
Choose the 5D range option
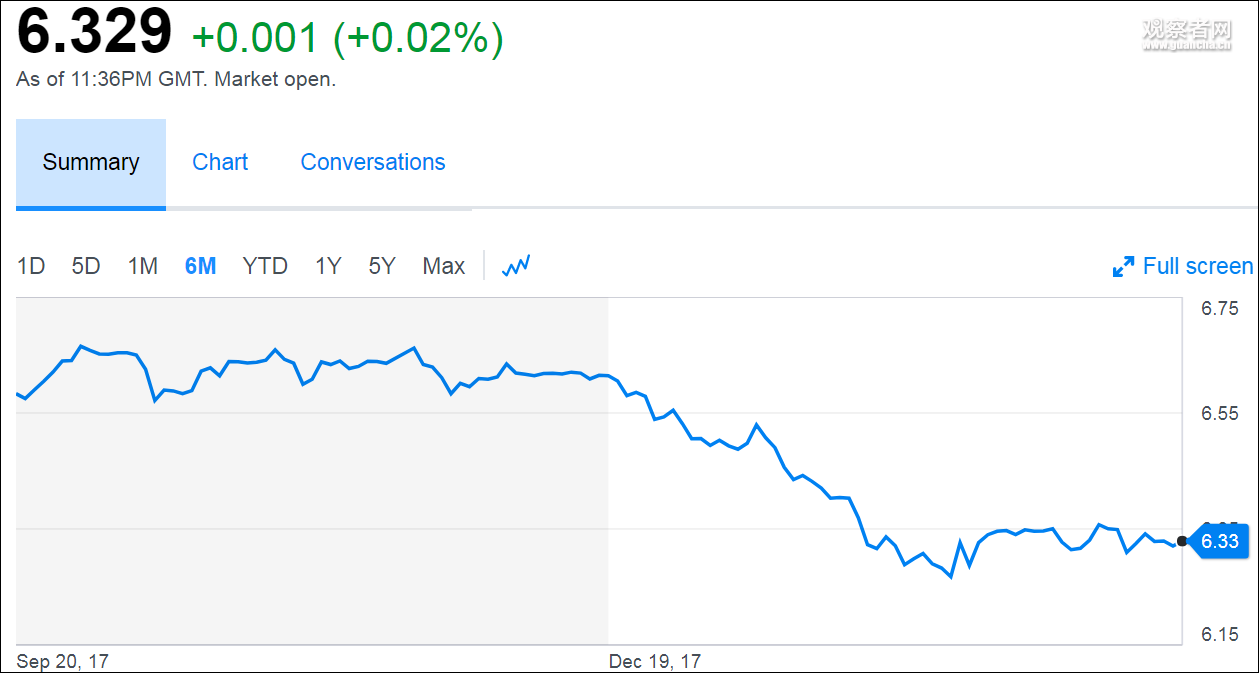(x=86, y=266)
